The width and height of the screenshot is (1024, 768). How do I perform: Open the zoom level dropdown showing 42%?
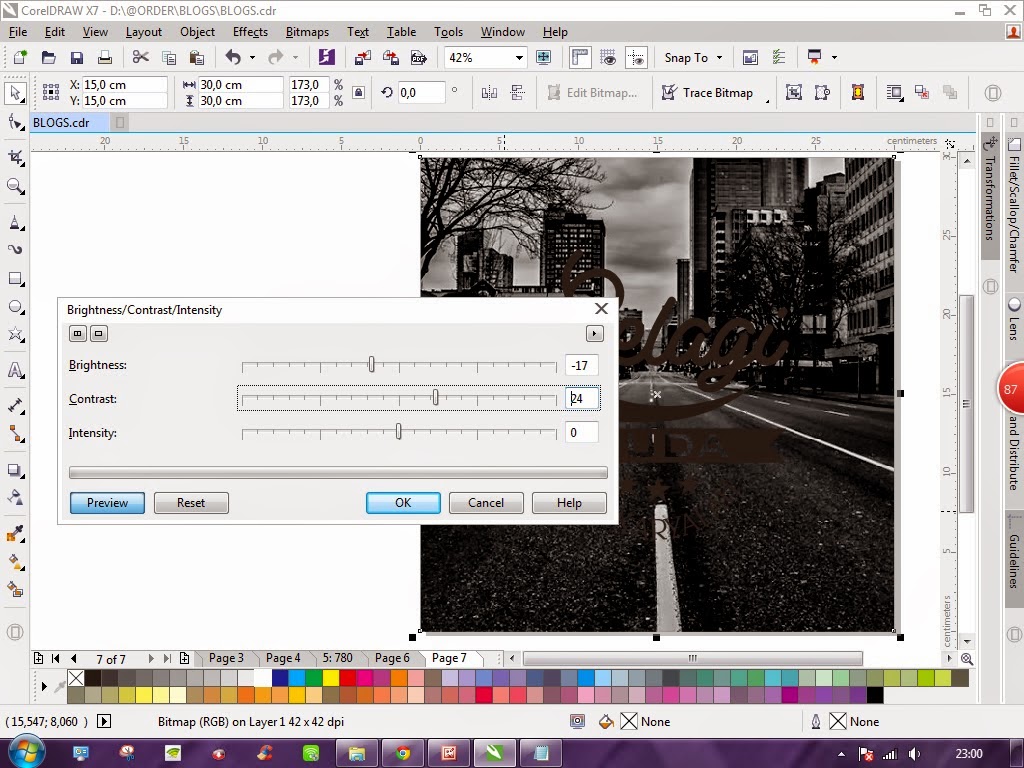(x=519, y=57)
